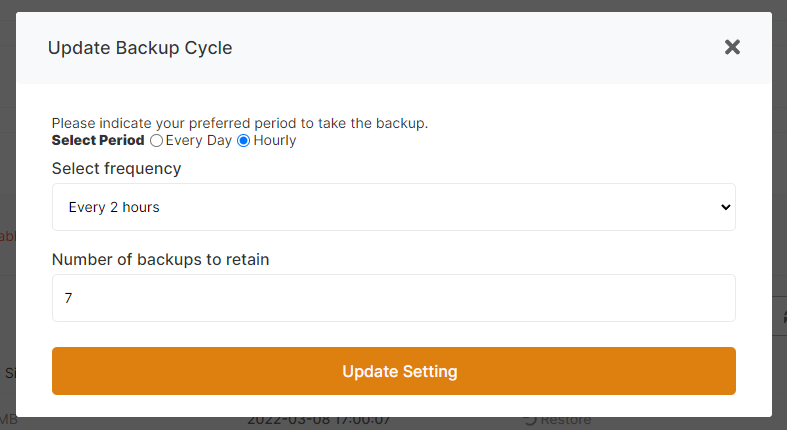Click the Hourly label text
This screenshot has width=787, height=430.
(x=274, y=141)
